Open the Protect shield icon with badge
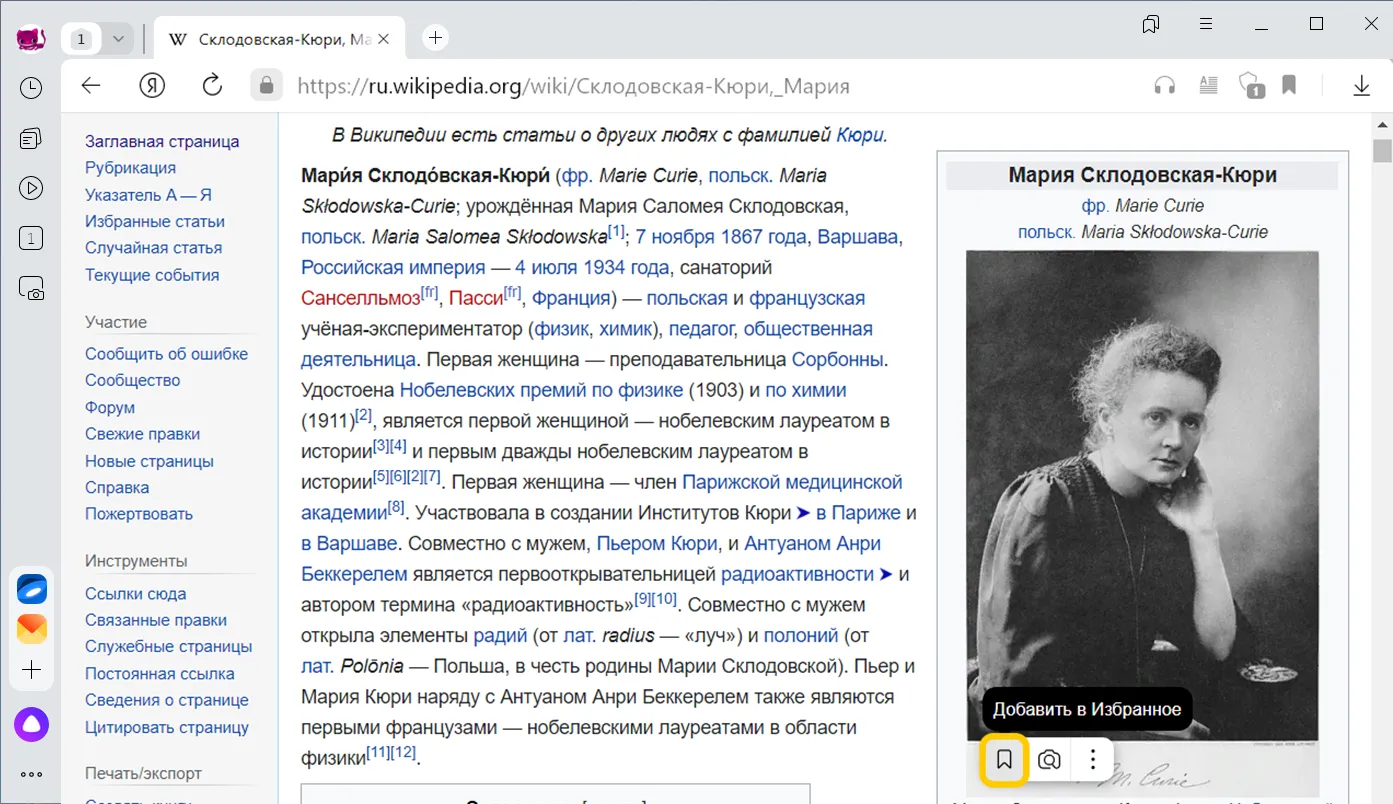Image resolution: width=1393 pixels, height=804 pixels. pyautogui.click(x=1251, y=86)
